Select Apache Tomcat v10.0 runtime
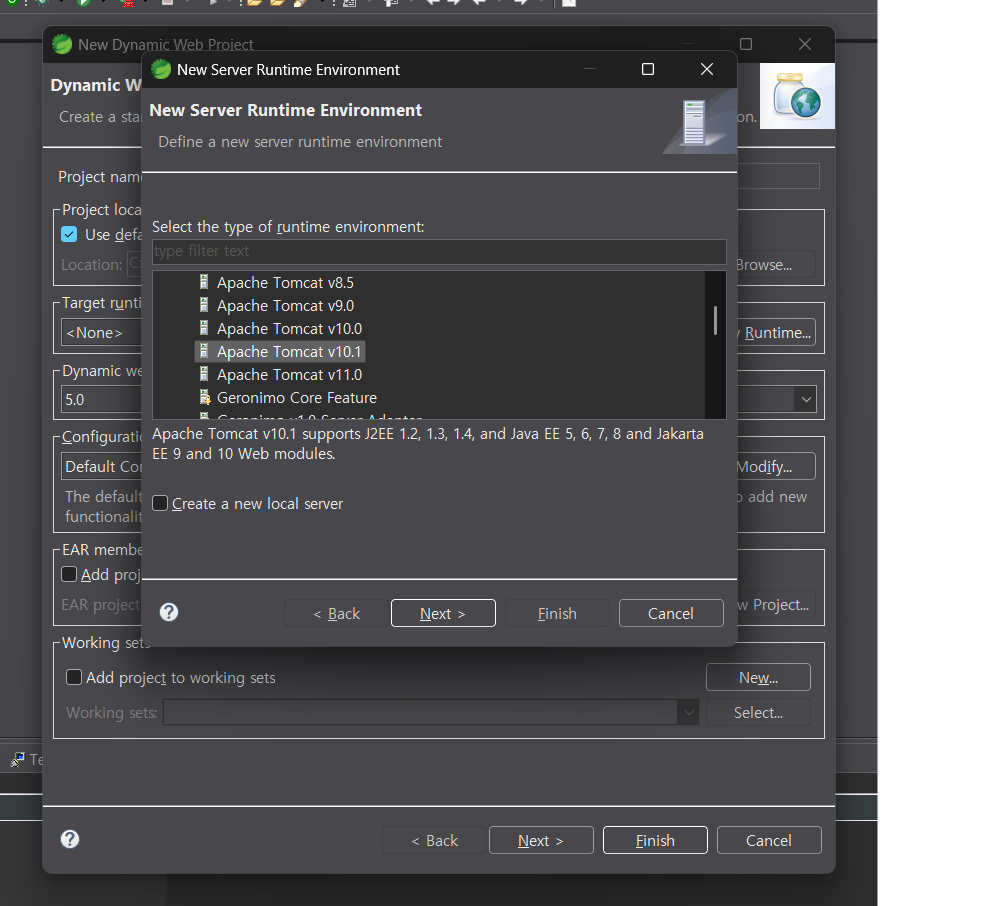 click(x=289, y=329)
